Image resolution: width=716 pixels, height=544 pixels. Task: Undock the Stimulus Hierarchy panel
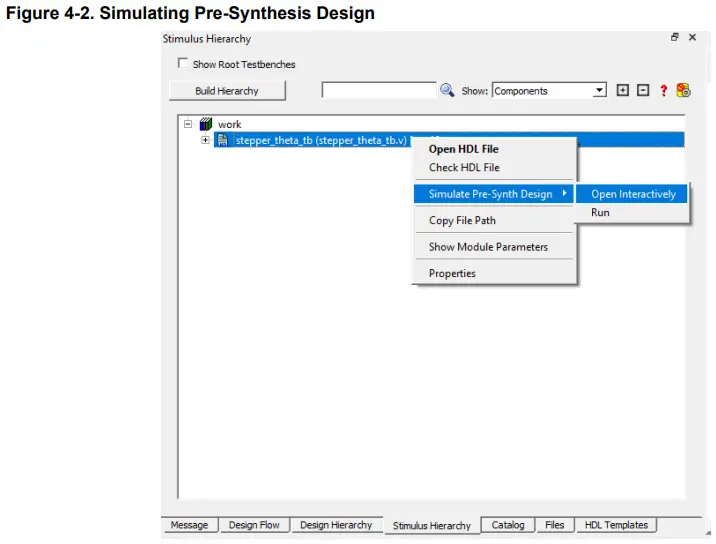tap(674, 37)
